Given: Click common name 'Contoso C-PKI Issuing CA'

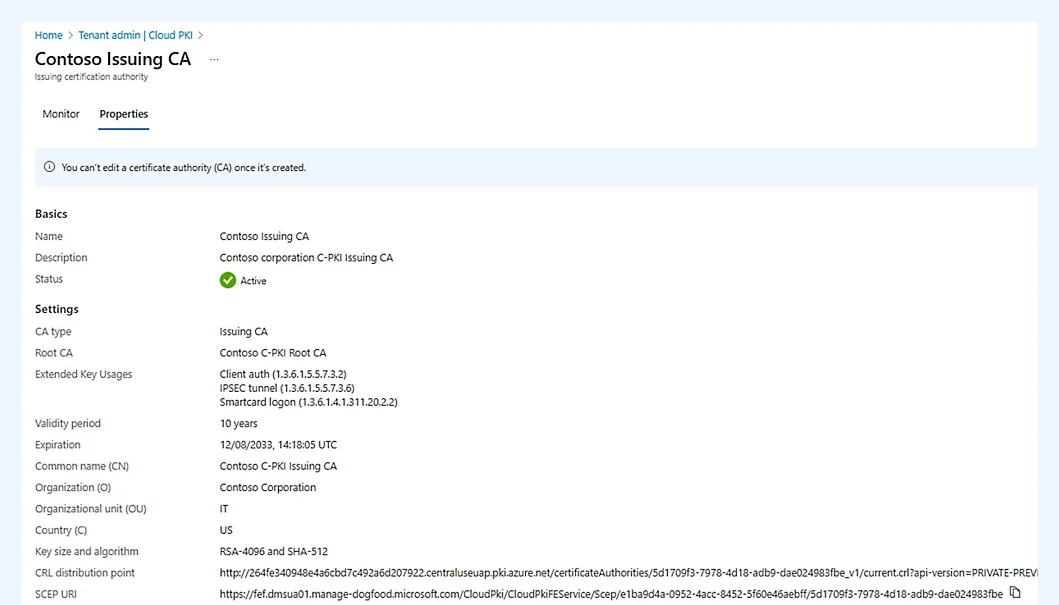Looking at the screenshot, I should coord(278,467).
